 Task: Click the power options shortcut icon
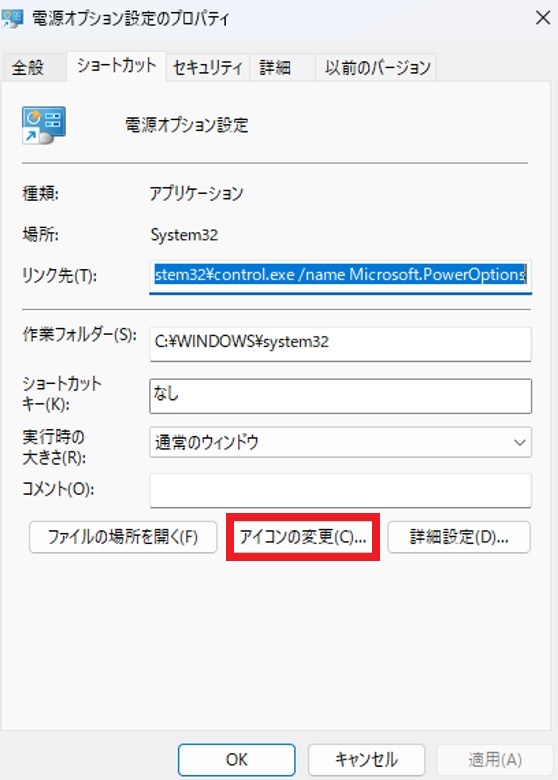click(x=44, y=125)
